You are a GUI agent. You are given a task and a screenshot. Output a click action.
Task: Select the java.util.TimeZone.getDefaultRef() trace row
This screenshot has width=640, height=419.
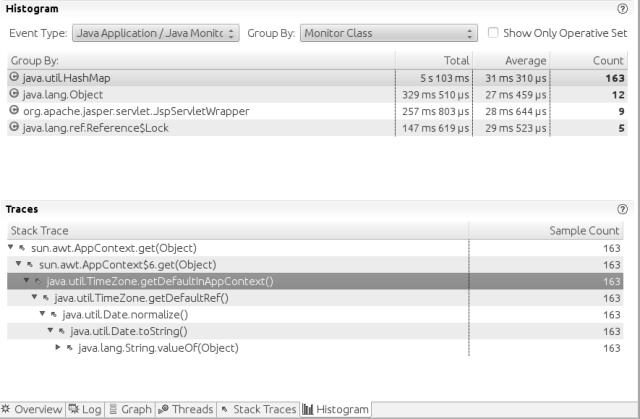(315, 298)
